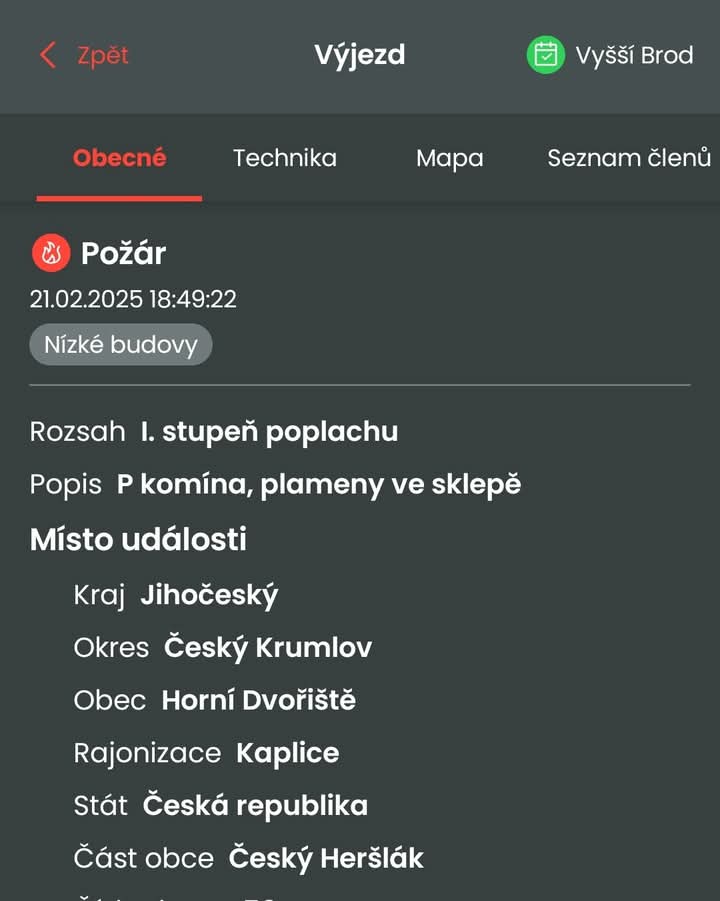Tap the red fire Požár icon
Viewport: 720px width, 901px height.
[51, 253]
